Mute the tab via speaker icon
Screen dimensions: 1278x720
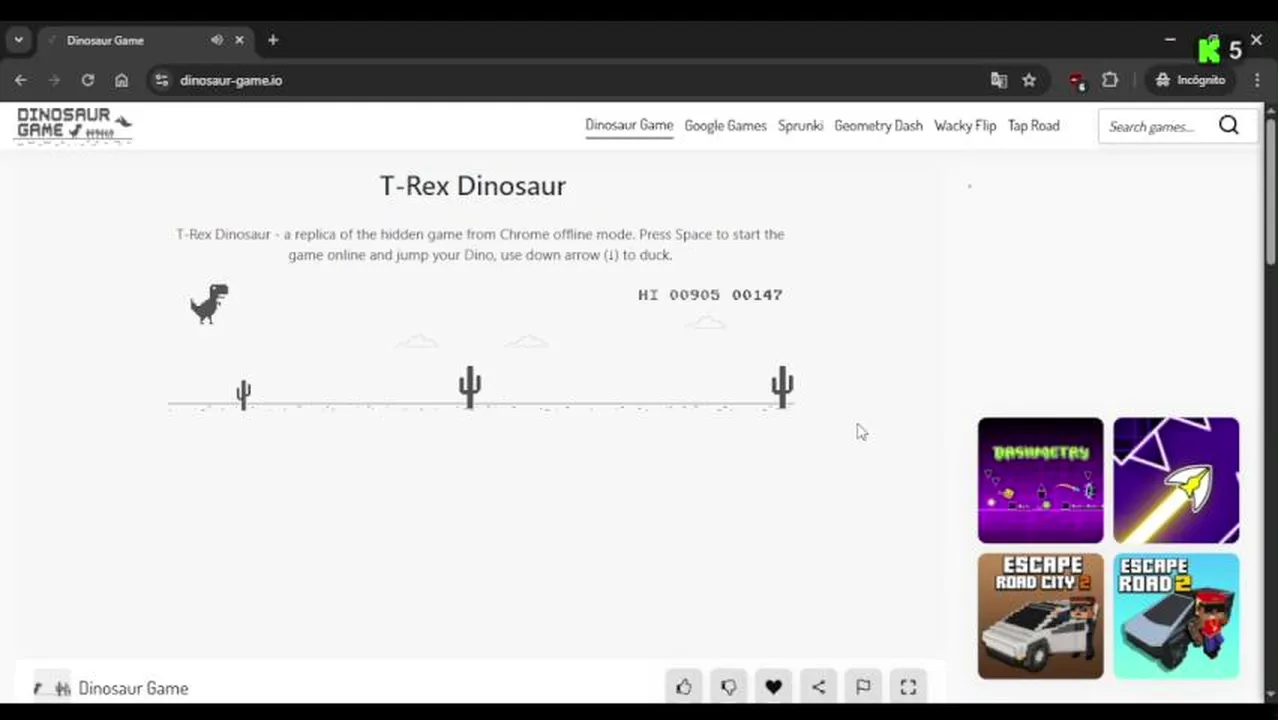(x=217, y=40)
